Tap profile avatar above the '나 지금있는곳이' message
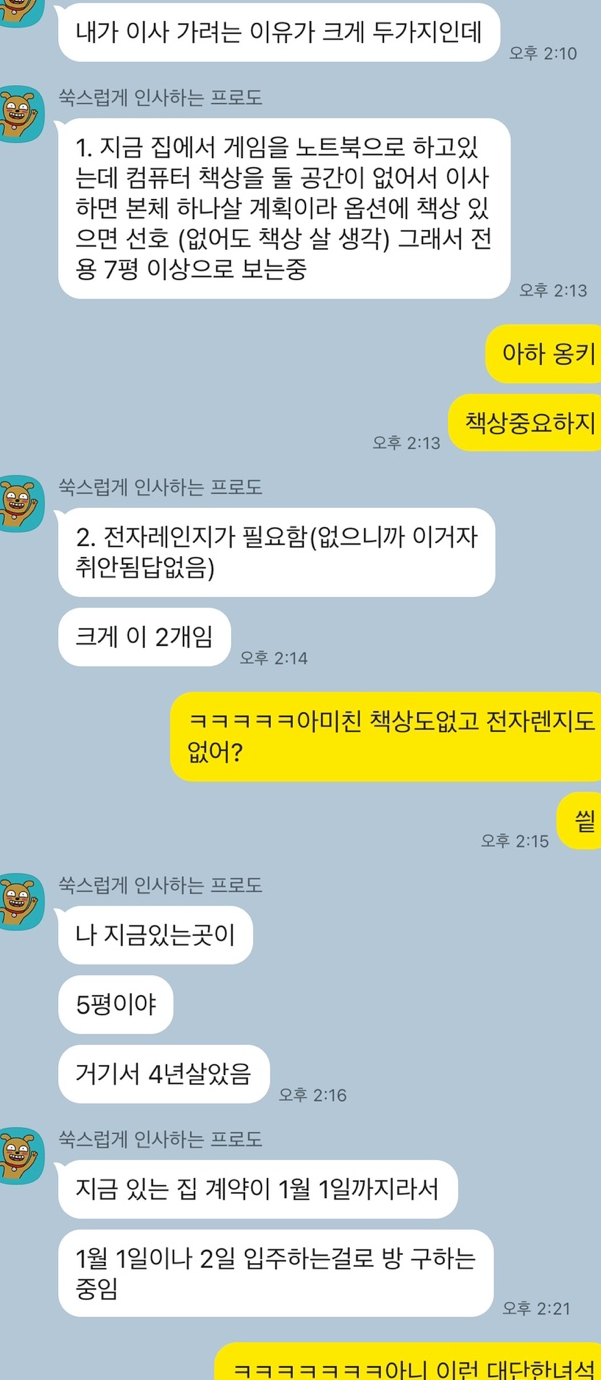The image size is (601, 1380). [x=21, y=901]
